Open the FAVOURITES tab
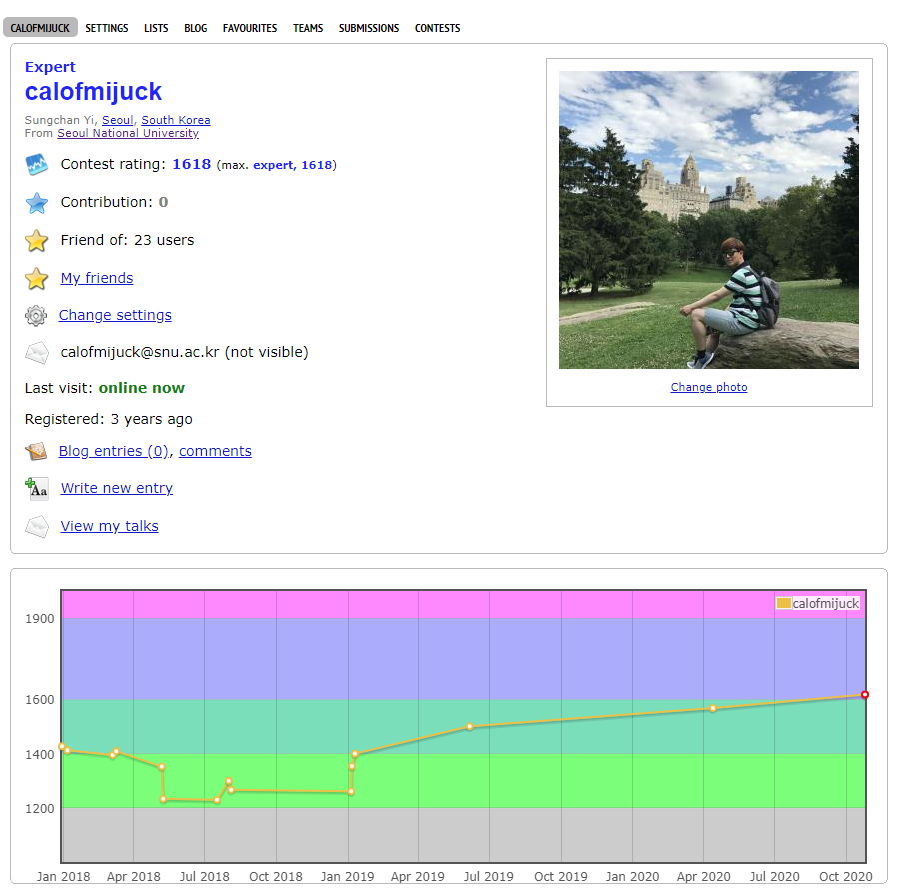Image resolution: width=897 pixels, height=896 pixels. [249, 28]
